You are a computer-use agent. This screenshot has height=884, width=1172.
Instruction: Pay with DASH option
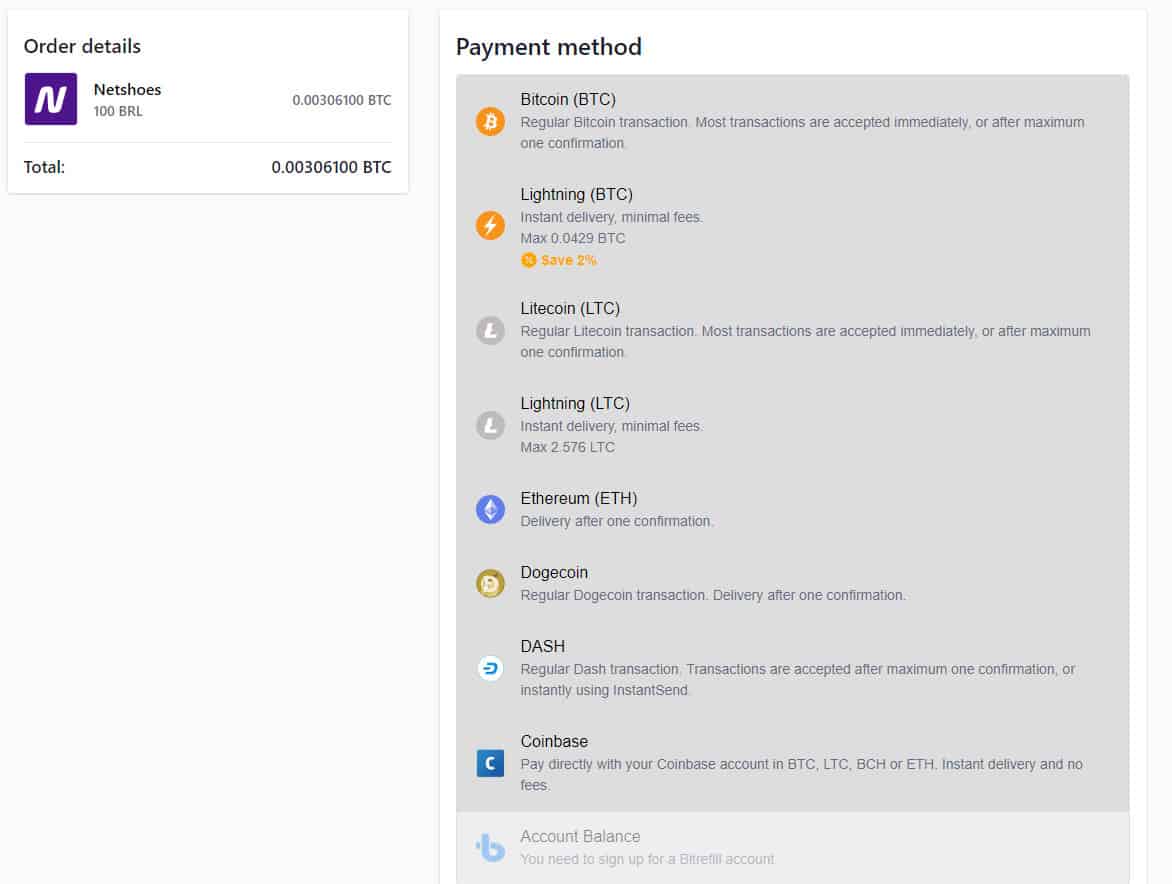(x=792, y=668)
